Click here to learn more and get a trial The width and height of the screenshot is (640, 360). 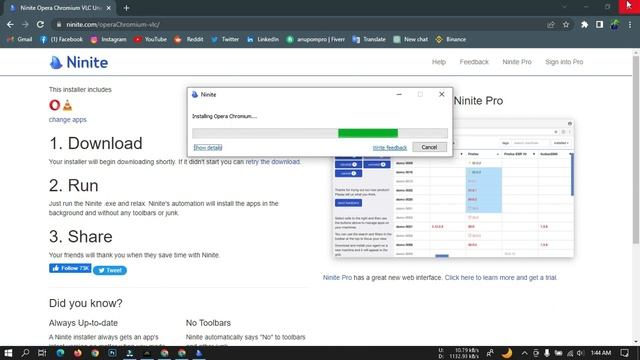(x=501, y=278)
